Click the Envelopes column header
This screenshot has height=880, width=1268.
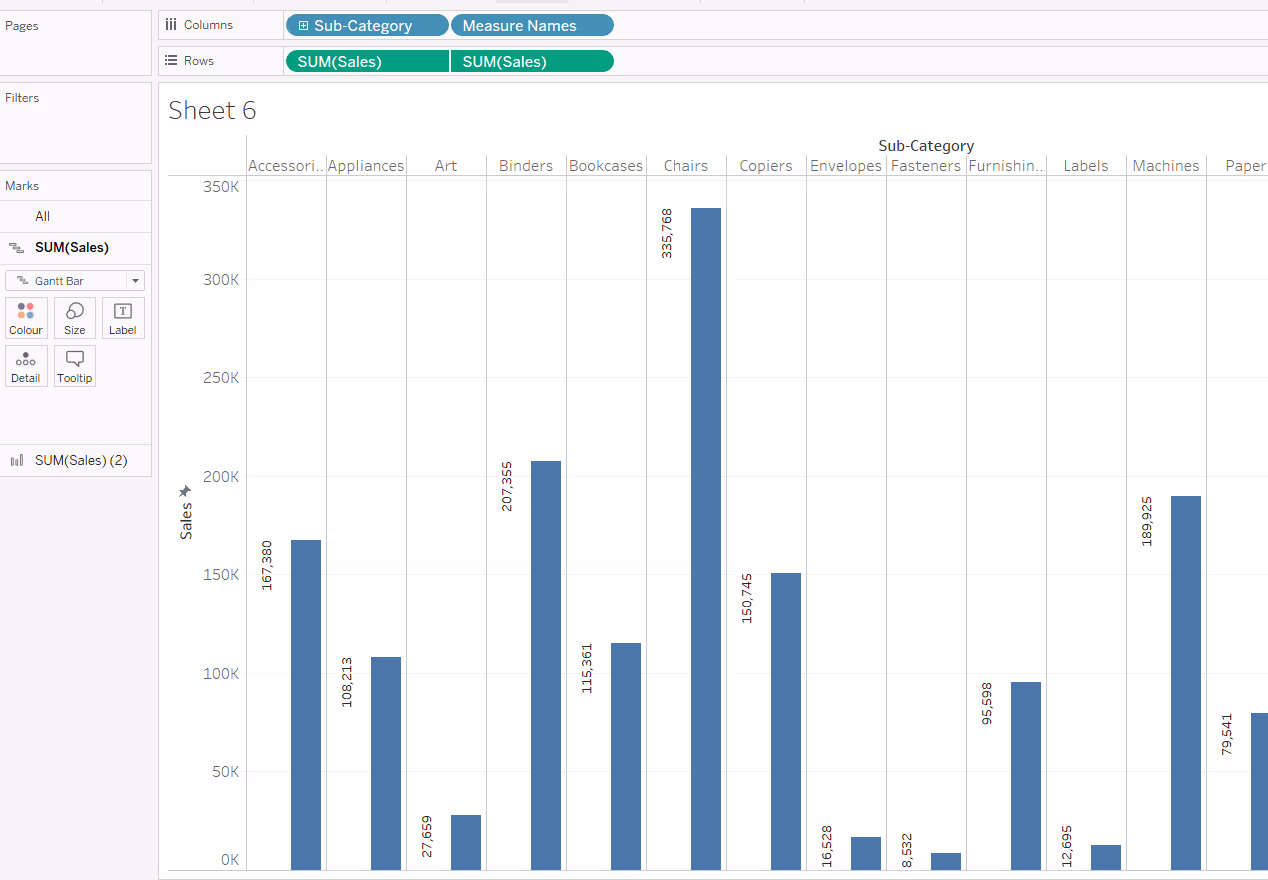[x=846, y=166]
